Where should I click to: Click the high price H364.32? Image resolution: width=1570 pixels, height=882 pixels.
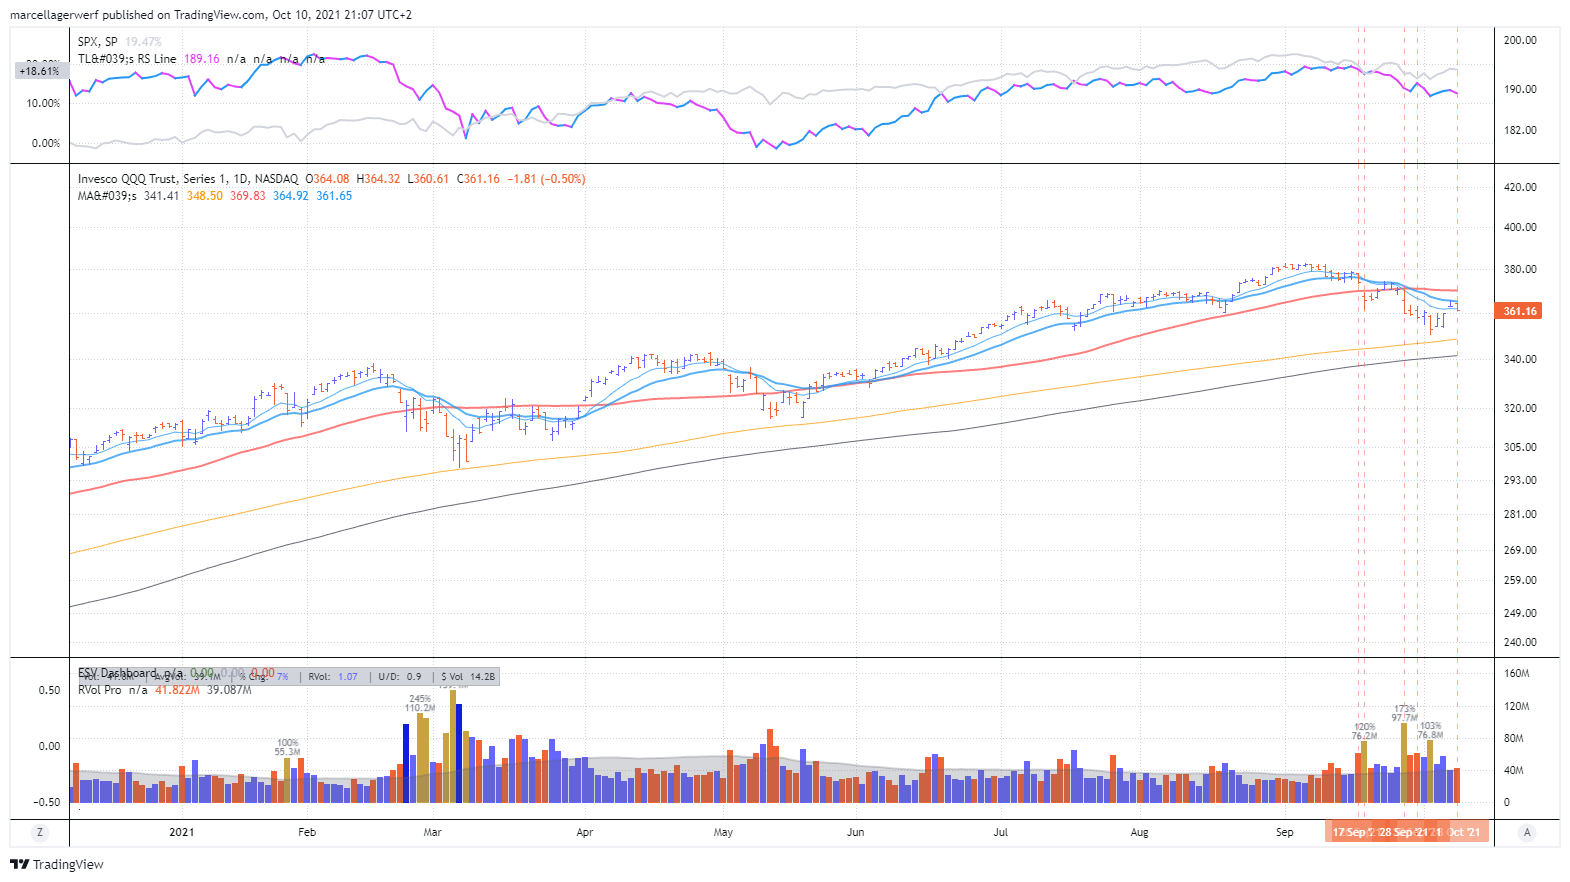point(378,179)
